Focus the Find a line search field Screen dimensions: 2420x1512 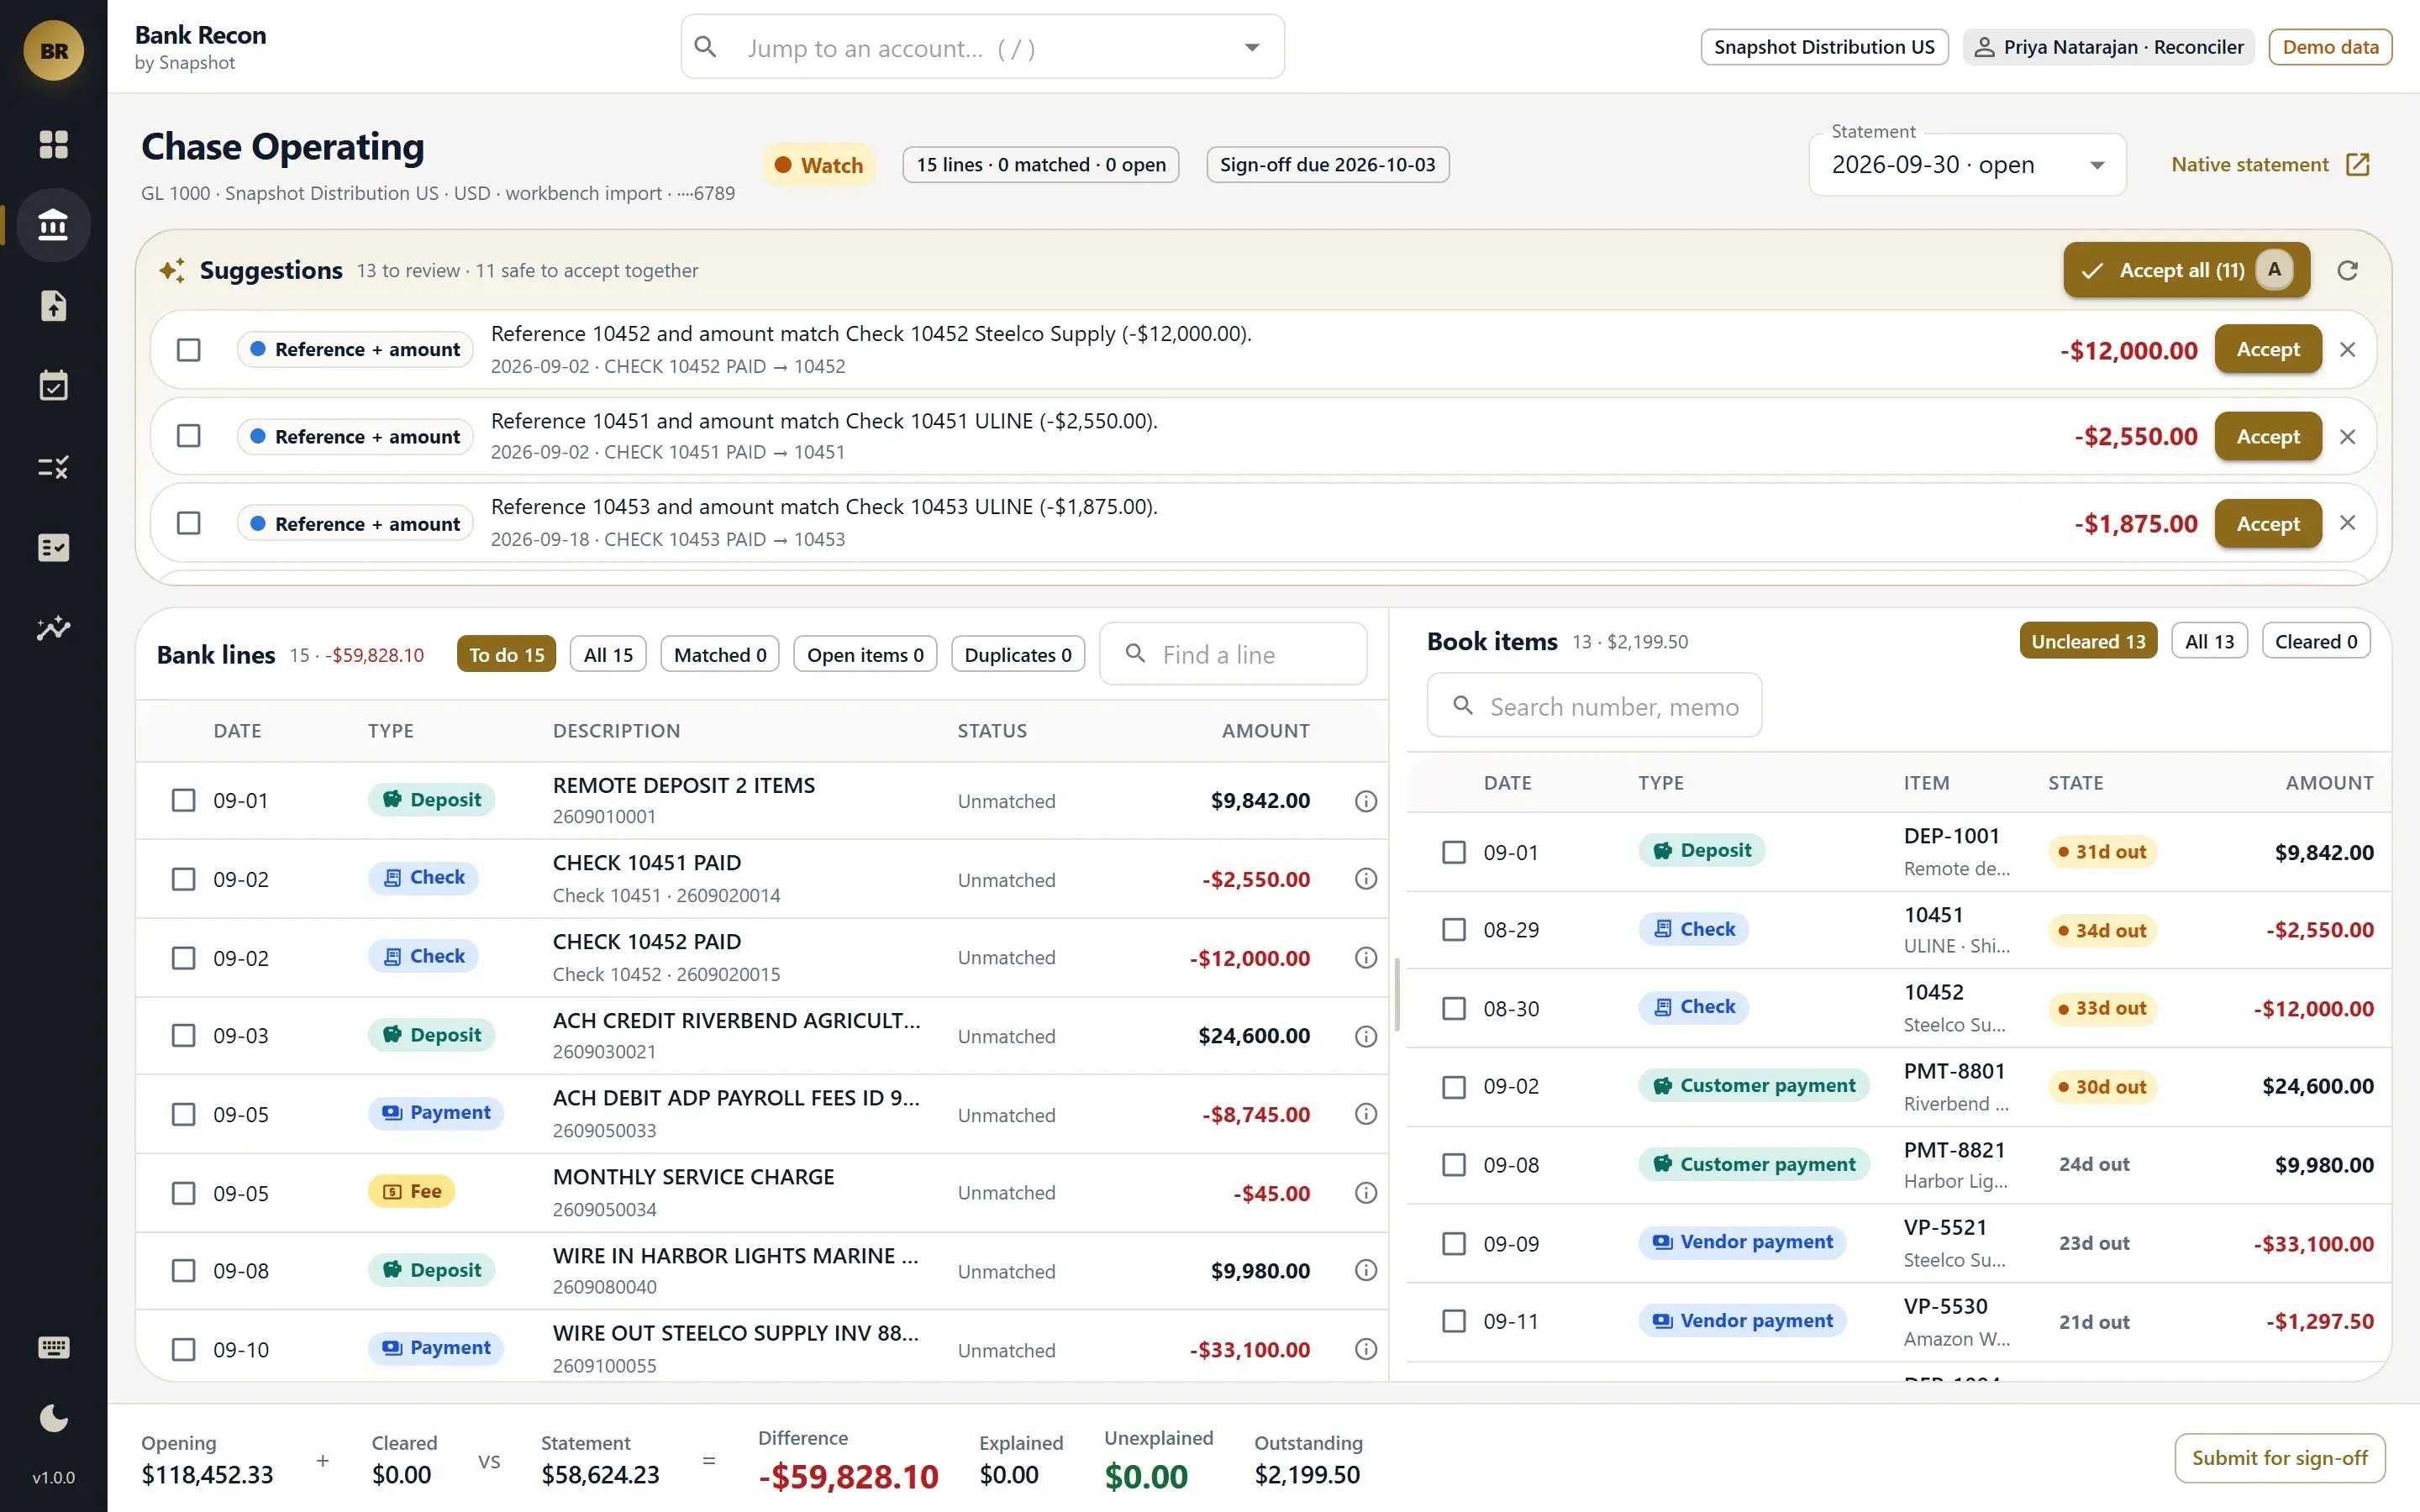1233,654
